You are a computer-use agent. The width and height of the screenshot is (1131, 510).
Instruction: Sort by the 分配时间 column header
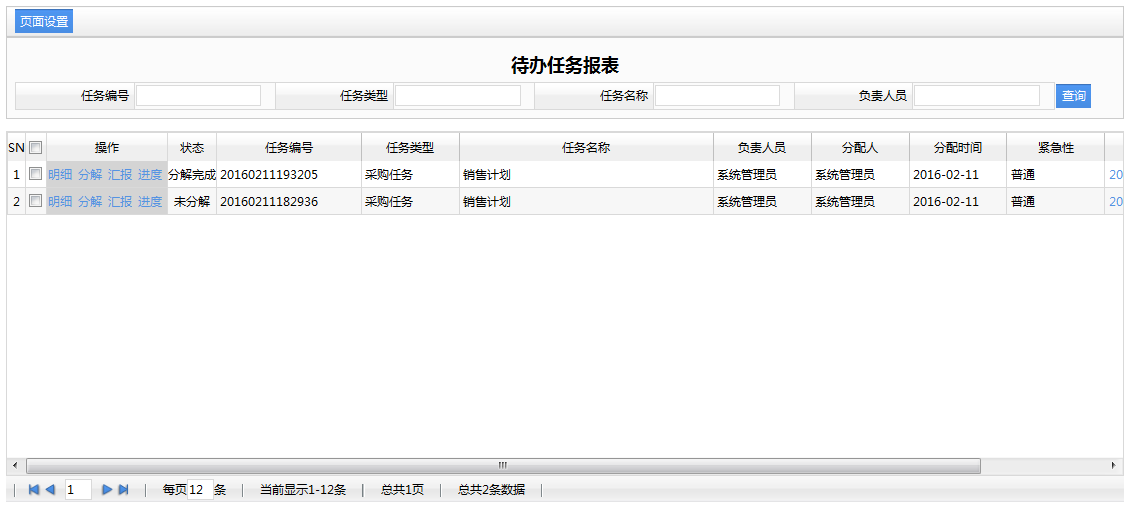pyautogui.click(x=957, y=148)
